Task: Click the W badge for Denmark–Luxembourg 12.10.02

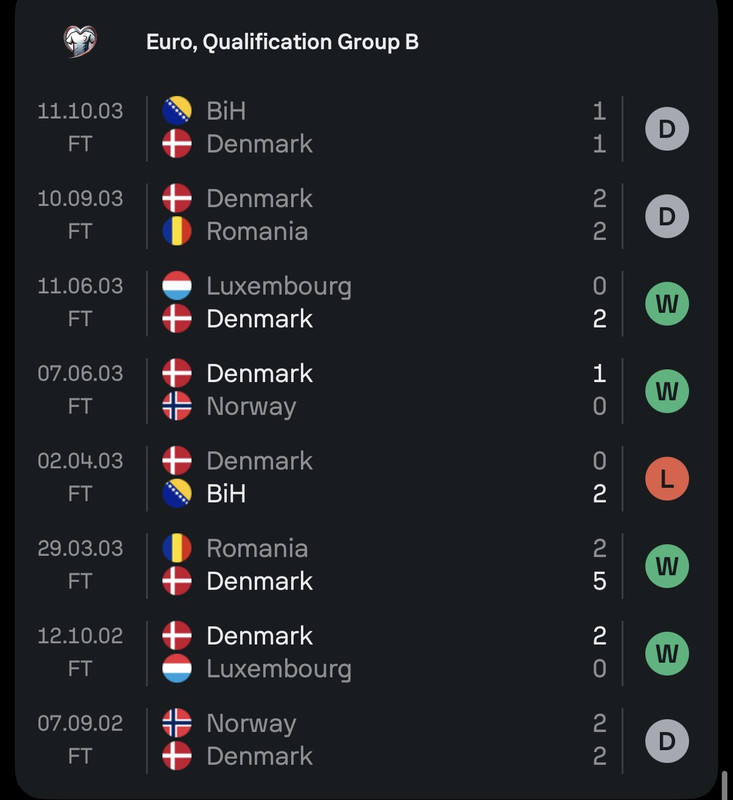Action: tap(667, 653)
